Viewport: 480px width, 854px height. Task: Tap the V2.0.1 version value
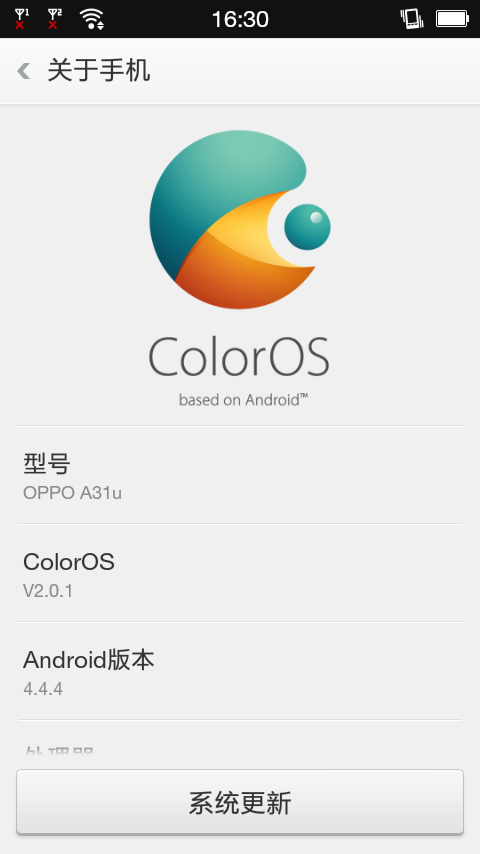coord(48,591)
